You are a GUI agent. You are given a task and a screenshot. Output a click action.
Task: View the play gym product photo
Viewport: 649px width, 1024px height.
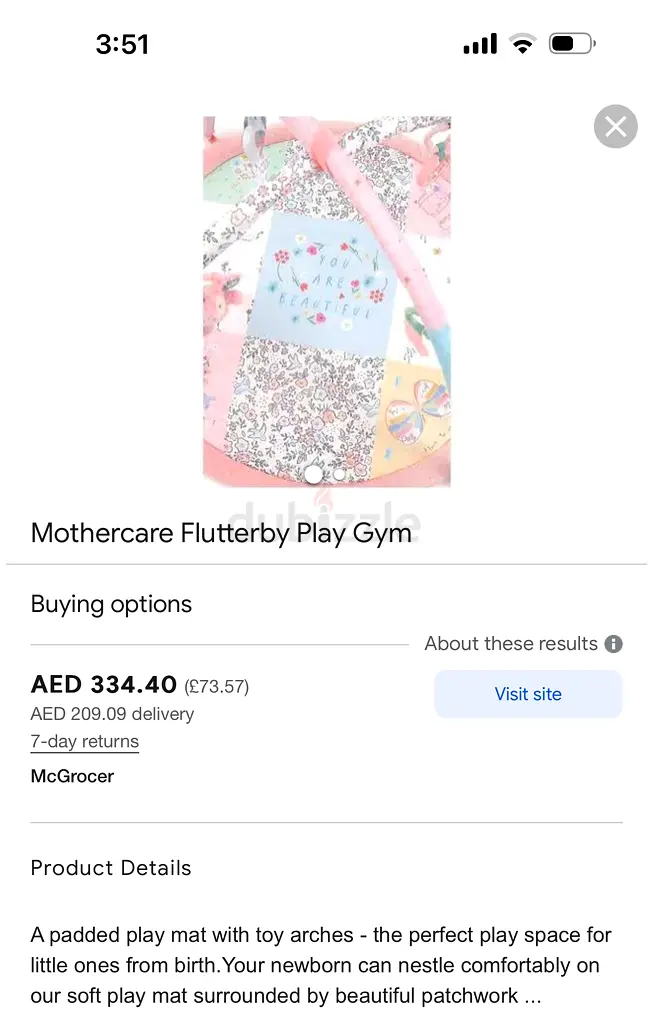click(326, 300)
